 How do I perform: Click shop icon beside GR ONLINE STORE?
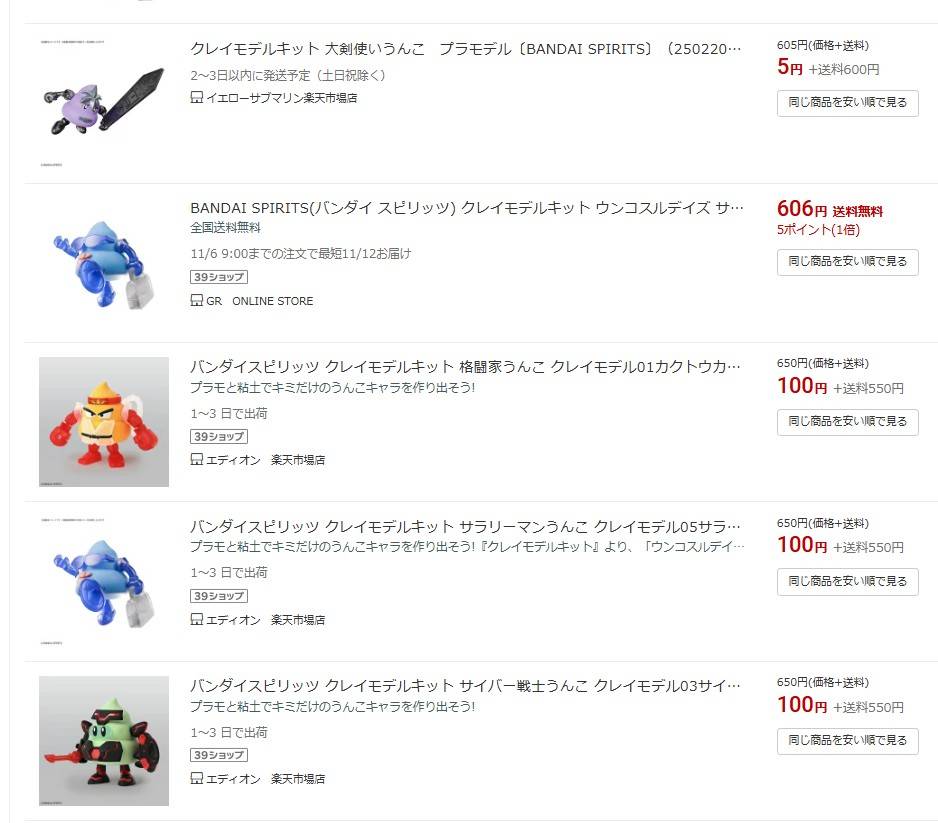[x=196, y=300]
